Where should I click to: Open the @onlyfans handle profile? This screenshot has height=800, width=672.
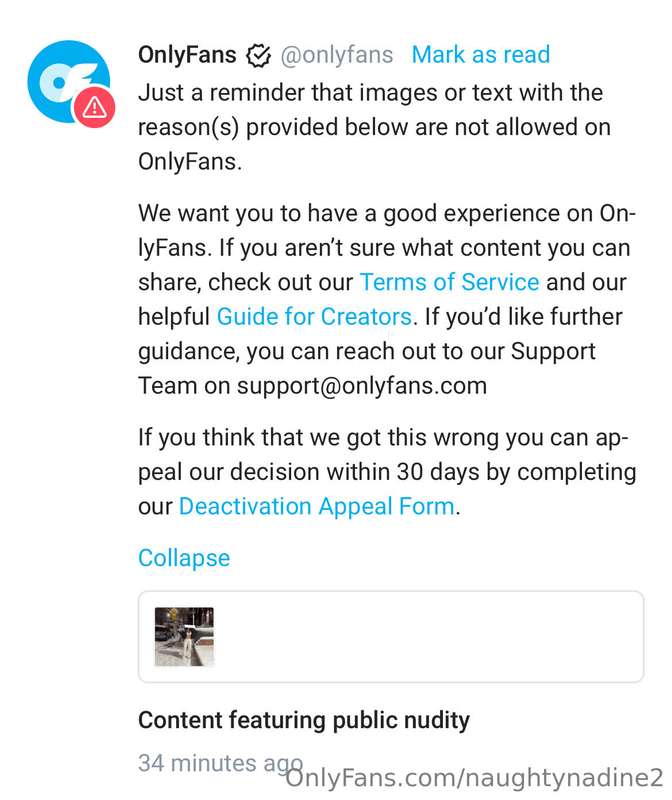coord(337,55)
